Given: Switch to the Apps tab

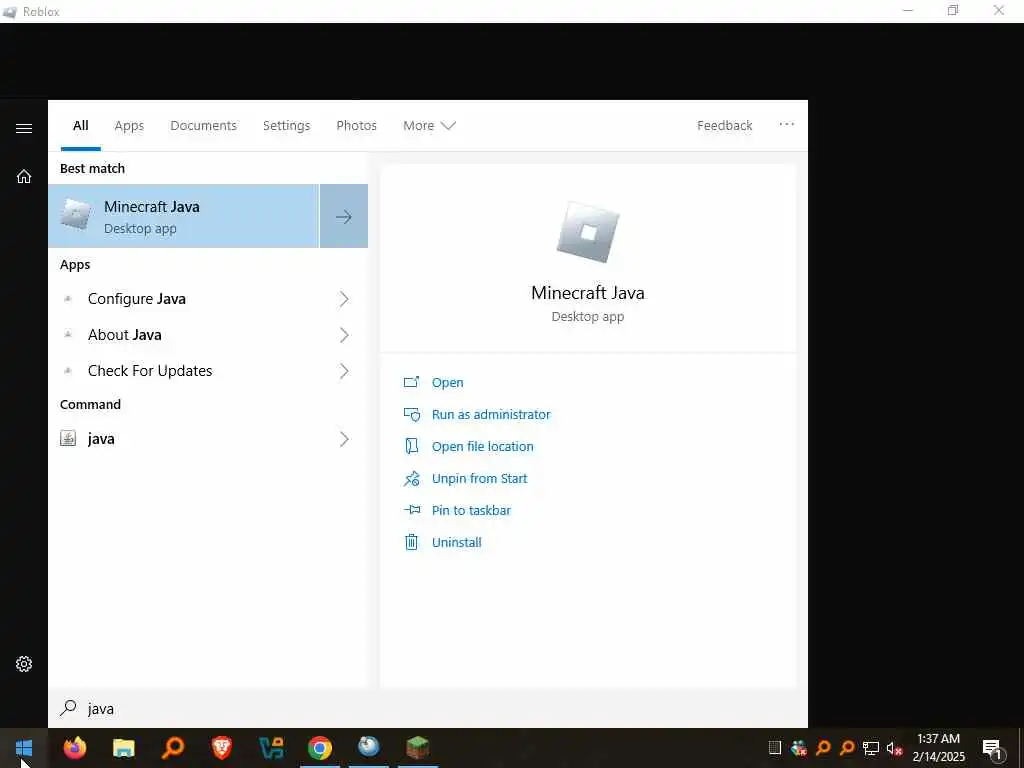Looking at the screenshot, I should pos(129,125).
